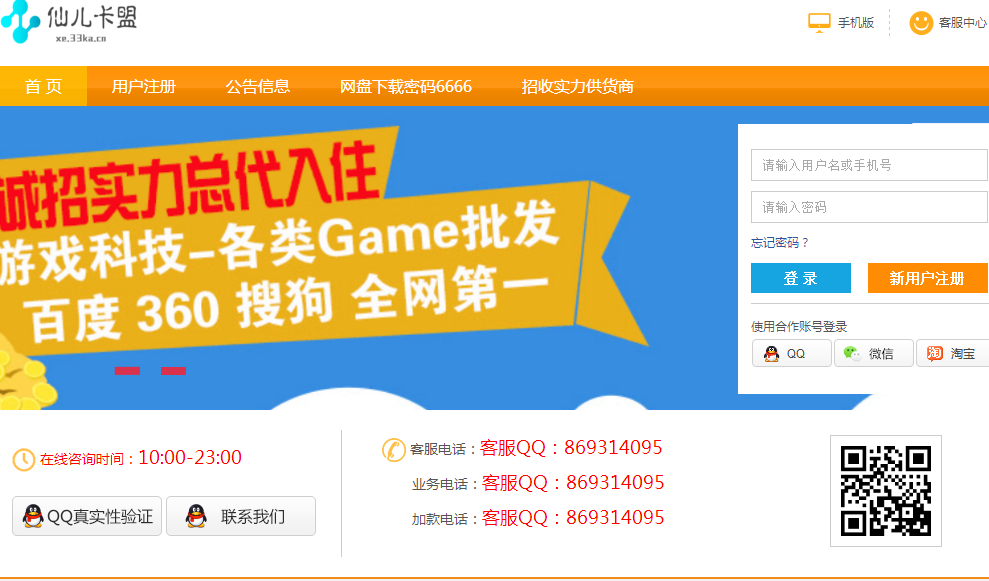Log in with the QQ penguin icon
The height and width of the screenshot is (581, 989).
point(771,353)
